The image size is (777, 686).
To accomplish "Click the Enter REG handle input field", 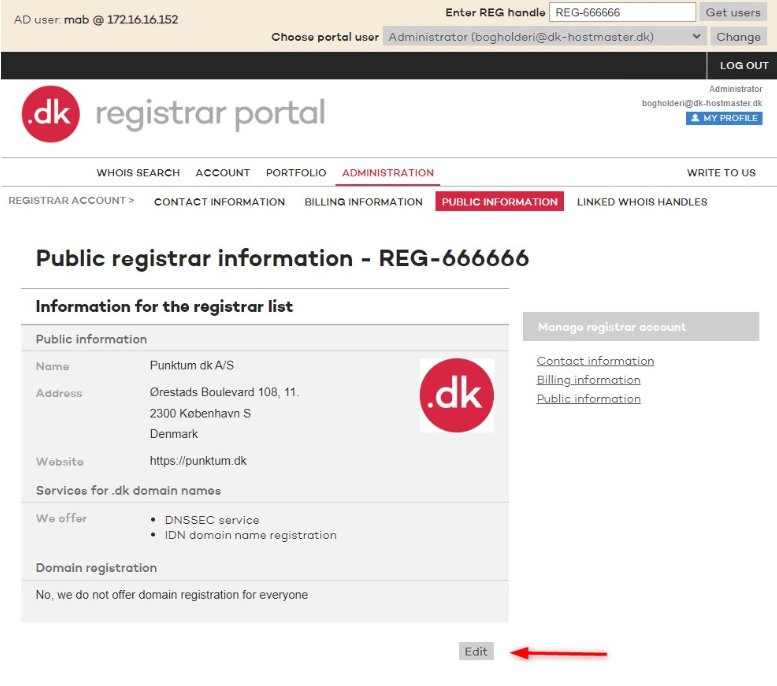I will click(x=622, y=12).
